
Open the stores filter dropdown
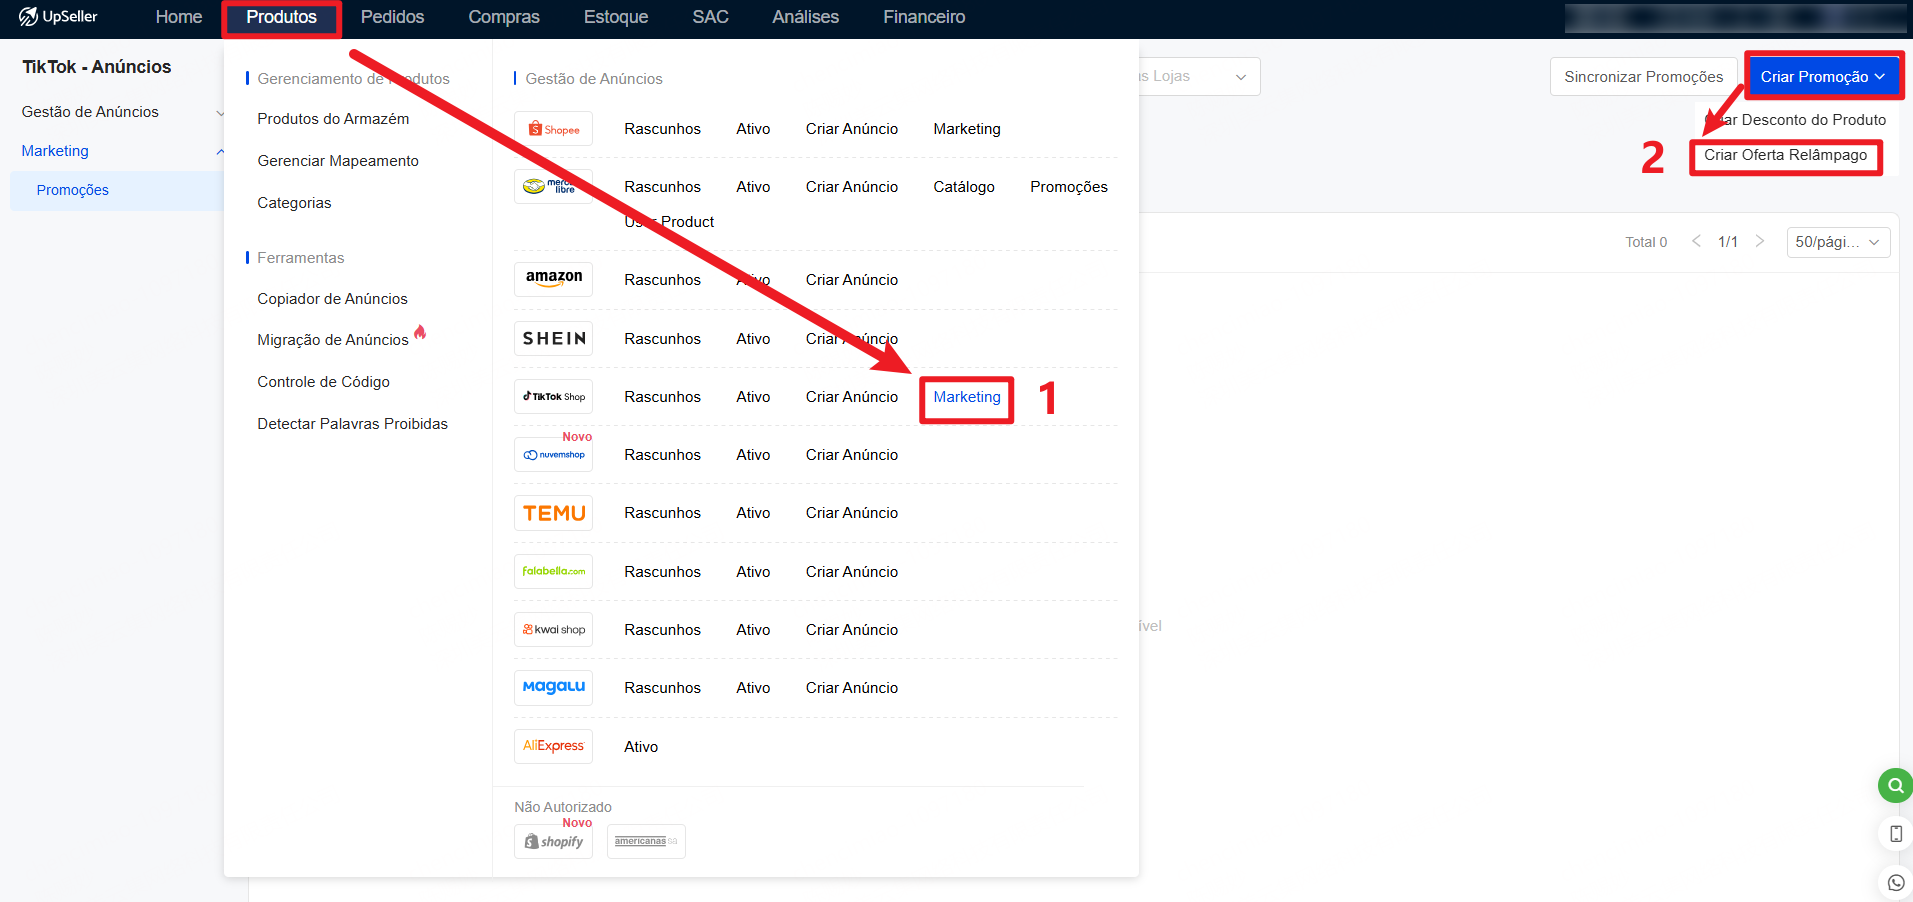(x=1199, y=76)
